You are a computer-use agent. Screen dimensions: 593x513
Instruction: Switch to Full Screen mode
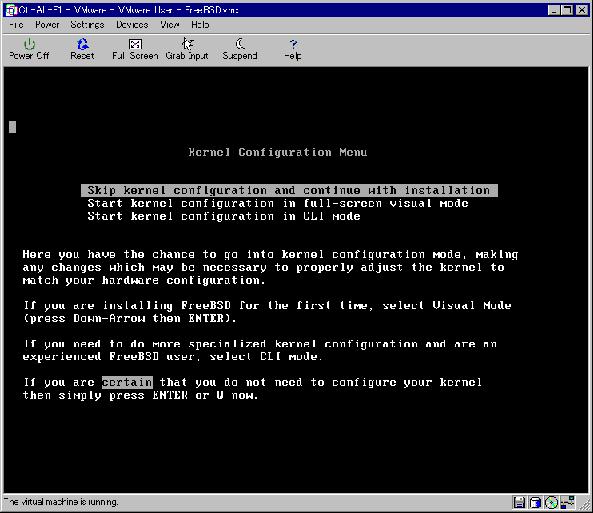click(135, 49)
